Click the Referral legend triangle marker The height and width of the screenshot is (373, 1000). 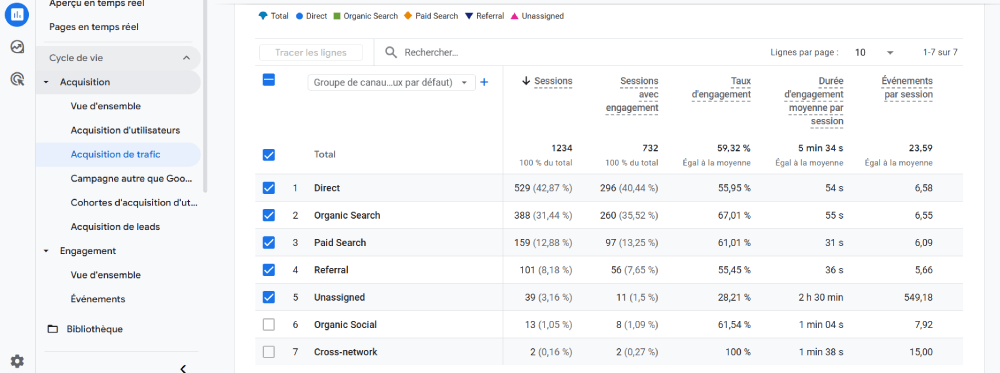pos(469,16)
